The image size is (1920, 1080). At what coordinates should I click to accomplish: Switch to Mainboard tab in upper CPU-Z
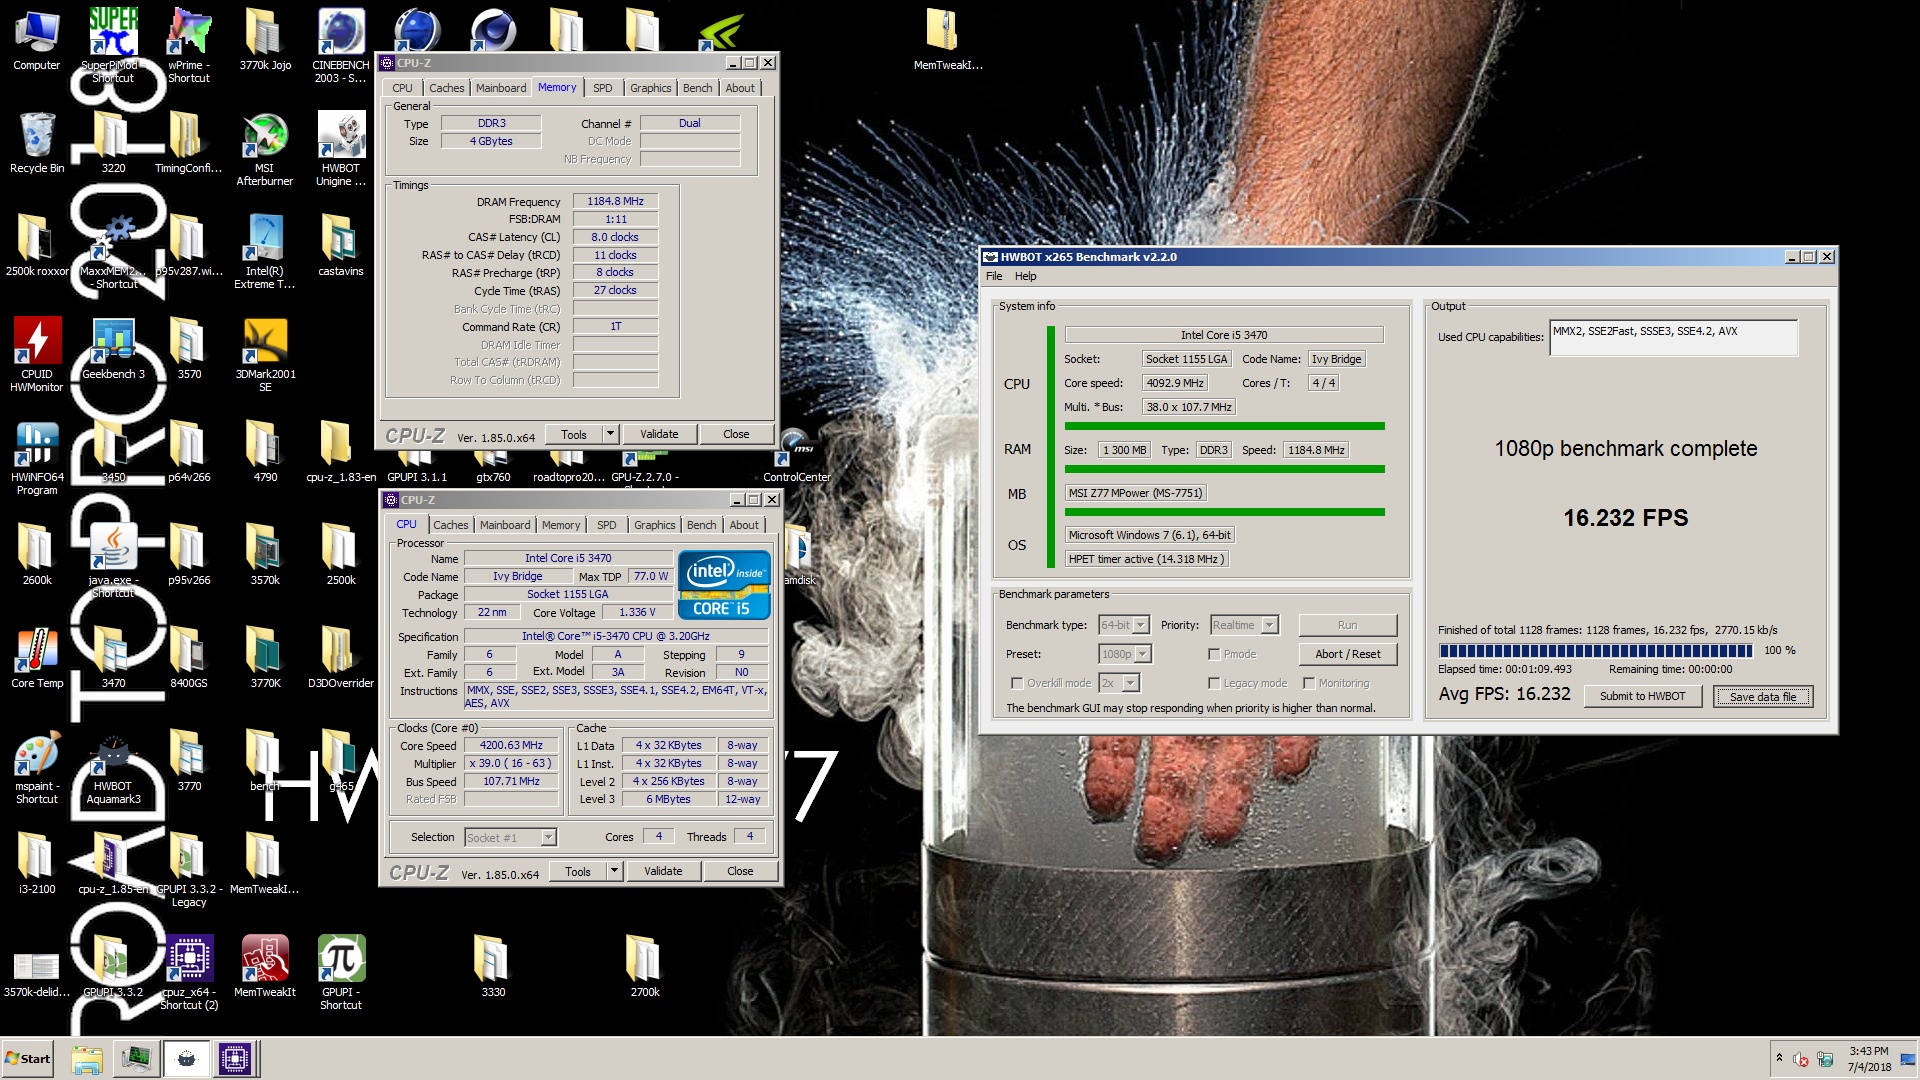pyautogui.click(x=500, y=88)
